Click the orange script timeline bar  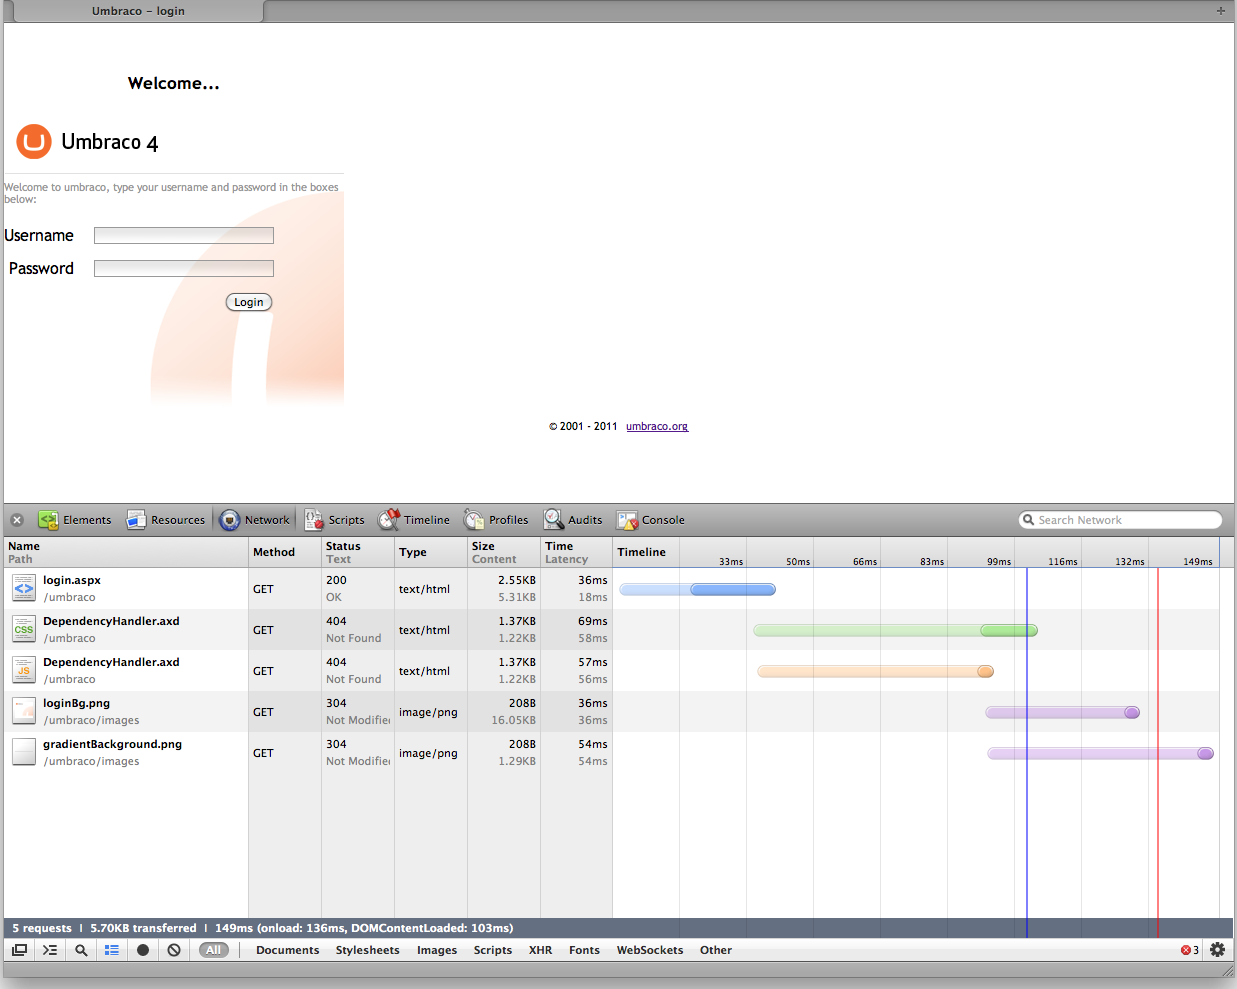tap(875, 671)
